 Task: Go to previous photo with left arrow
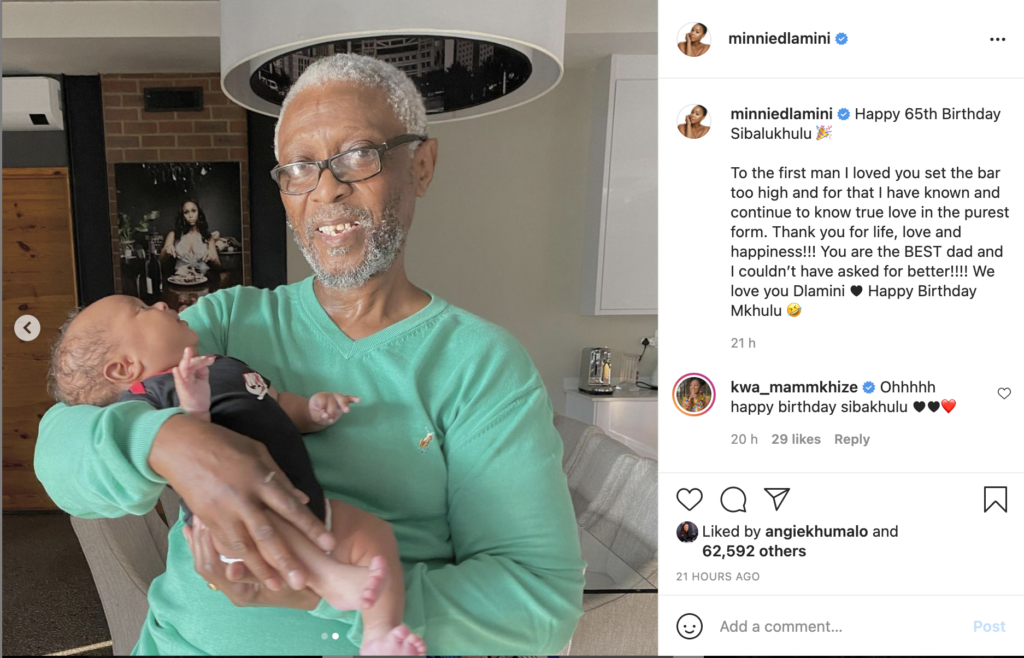[27, 328]
